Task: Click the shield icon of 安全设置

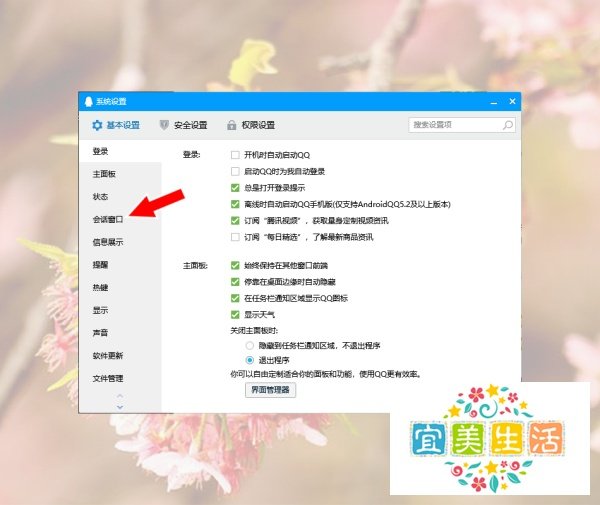Action: 164,125
